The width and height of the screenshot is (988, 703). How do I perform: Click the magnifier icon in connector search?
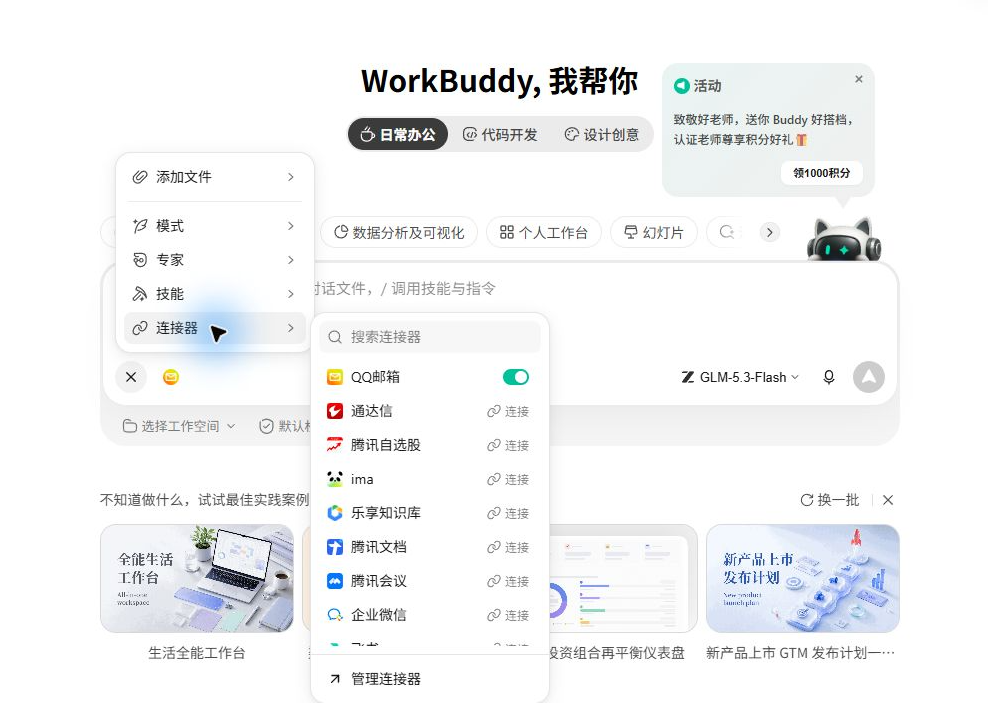335,337
